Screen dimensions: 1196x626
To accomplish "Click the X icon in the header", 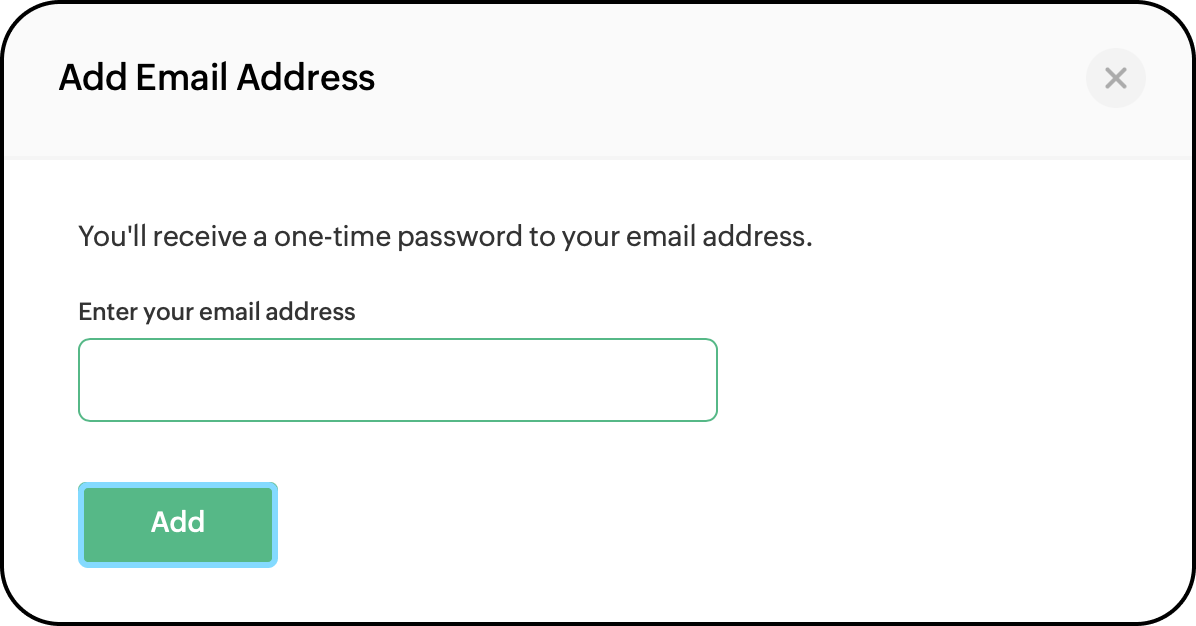I will (1115, 78).
